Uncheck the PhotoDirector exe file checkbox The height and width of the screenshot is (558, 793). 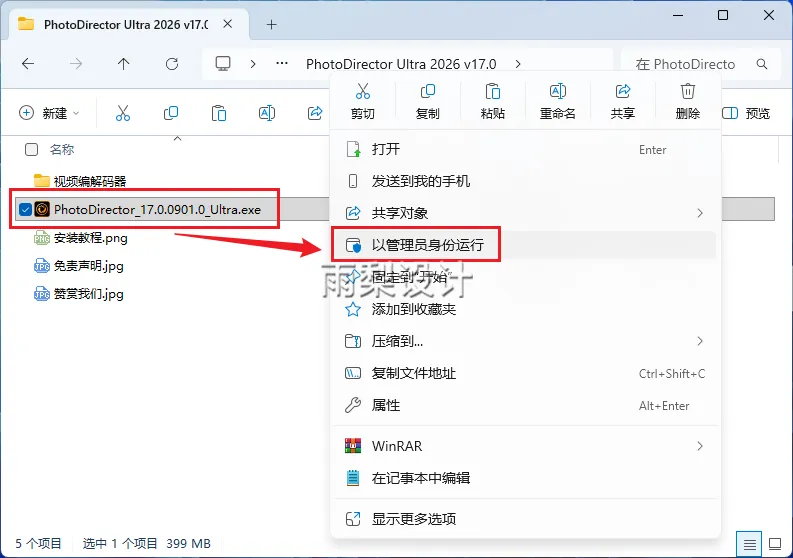click(x=25, y=209)
